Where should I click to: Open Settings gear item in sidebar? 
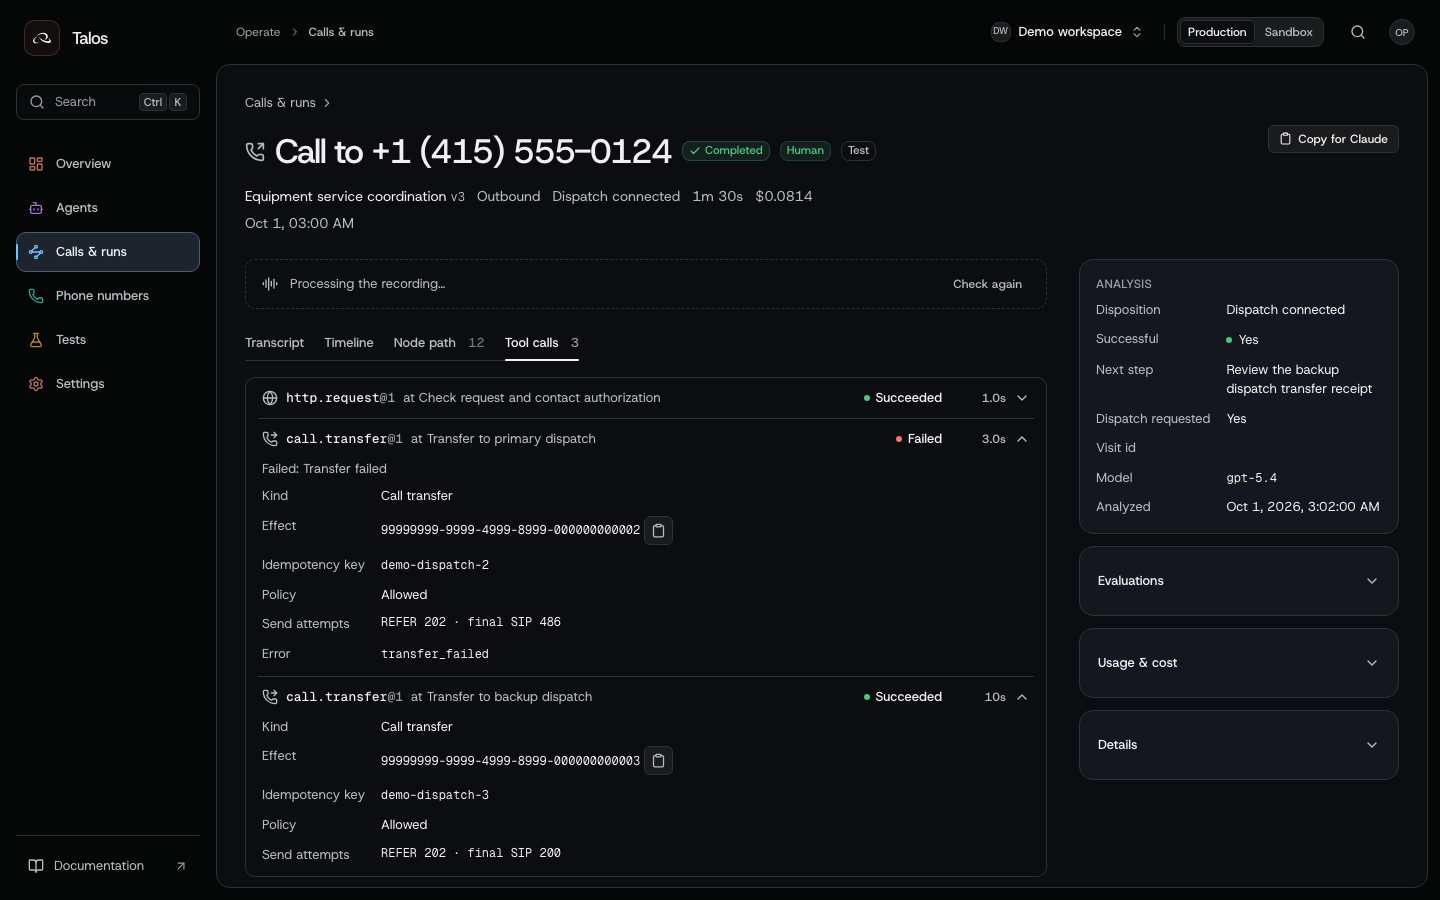[x=108, y=384]
